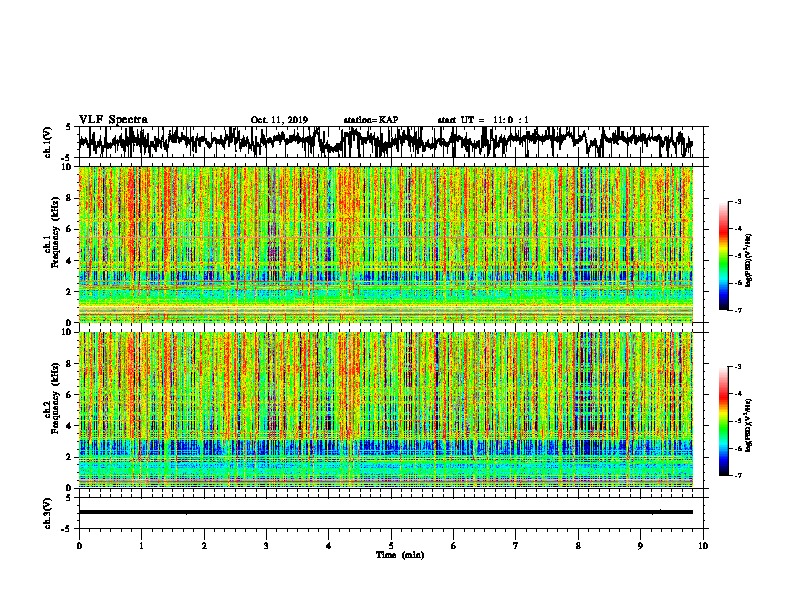This screenshot has height=612, width=792.
Task: Click time axis tick label "5"
Action: (391, 546)
